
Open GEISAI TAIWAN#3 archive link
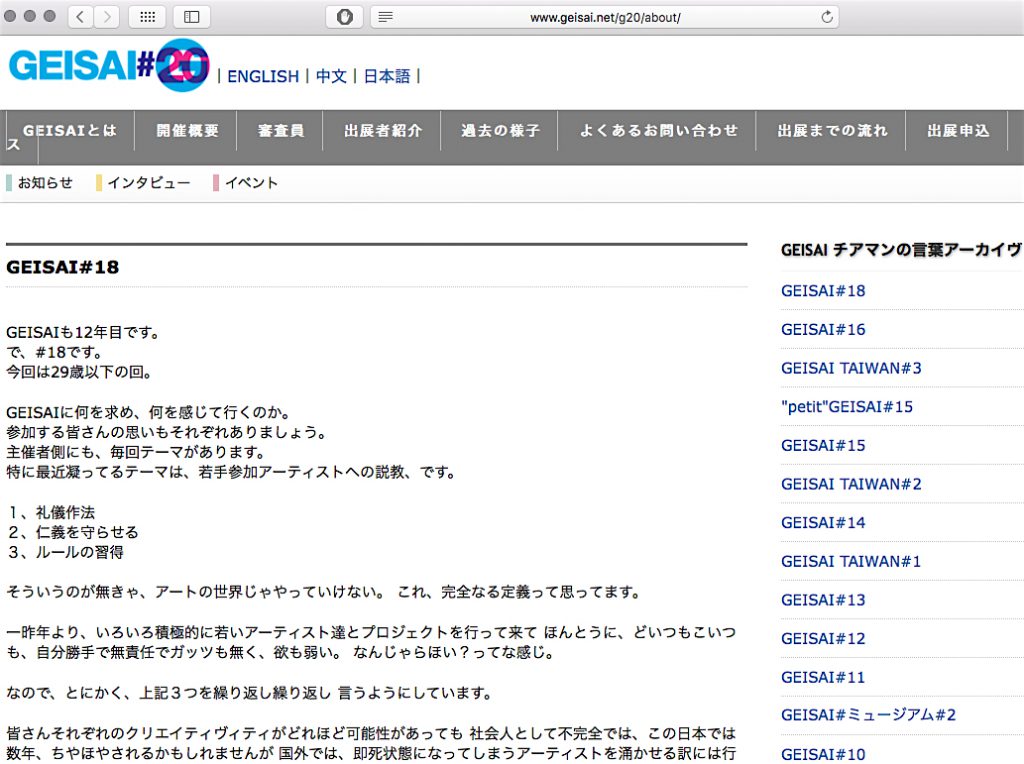point(851,368)
